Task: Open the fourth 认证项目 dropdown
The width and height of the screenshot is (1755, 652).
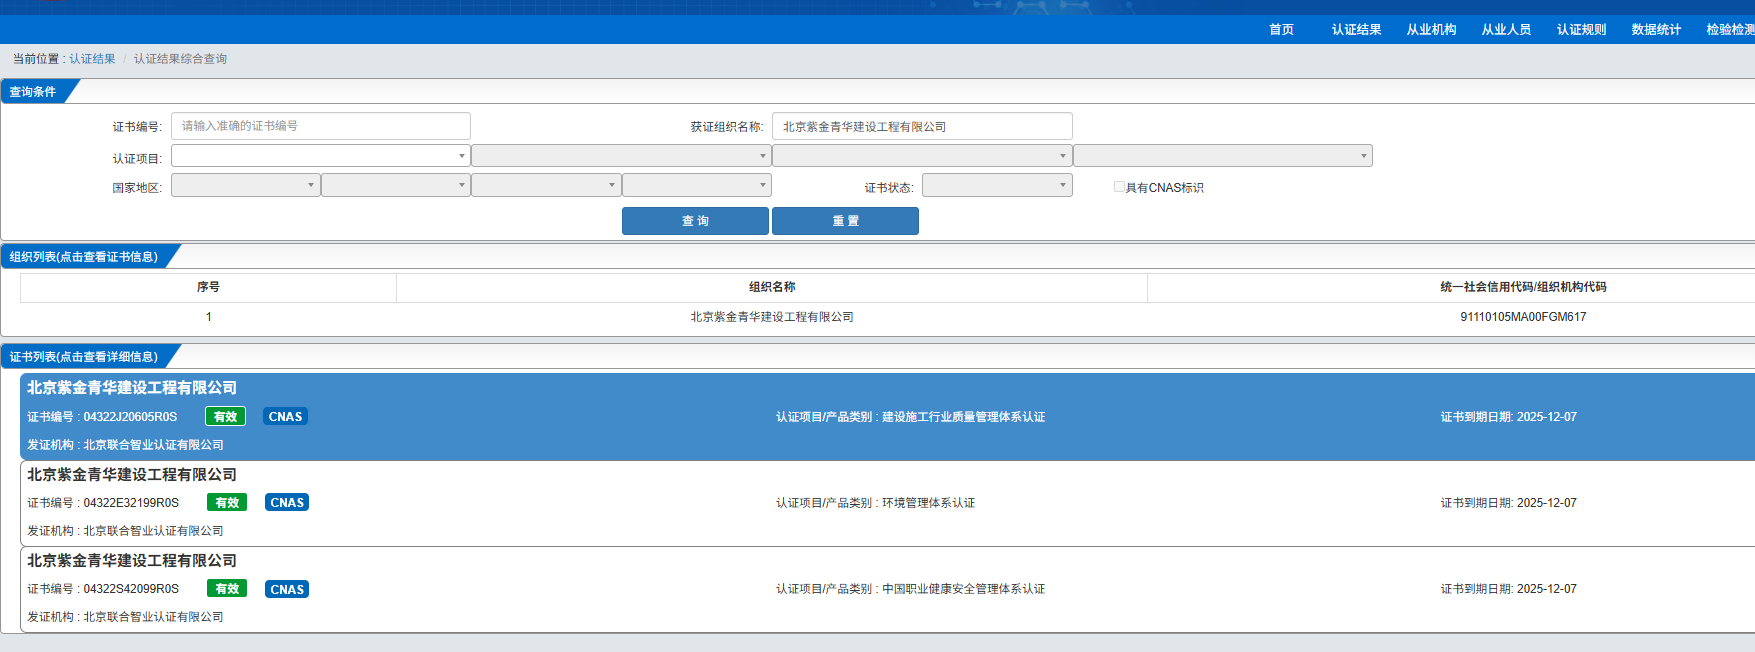Action: pos(1223,156)
